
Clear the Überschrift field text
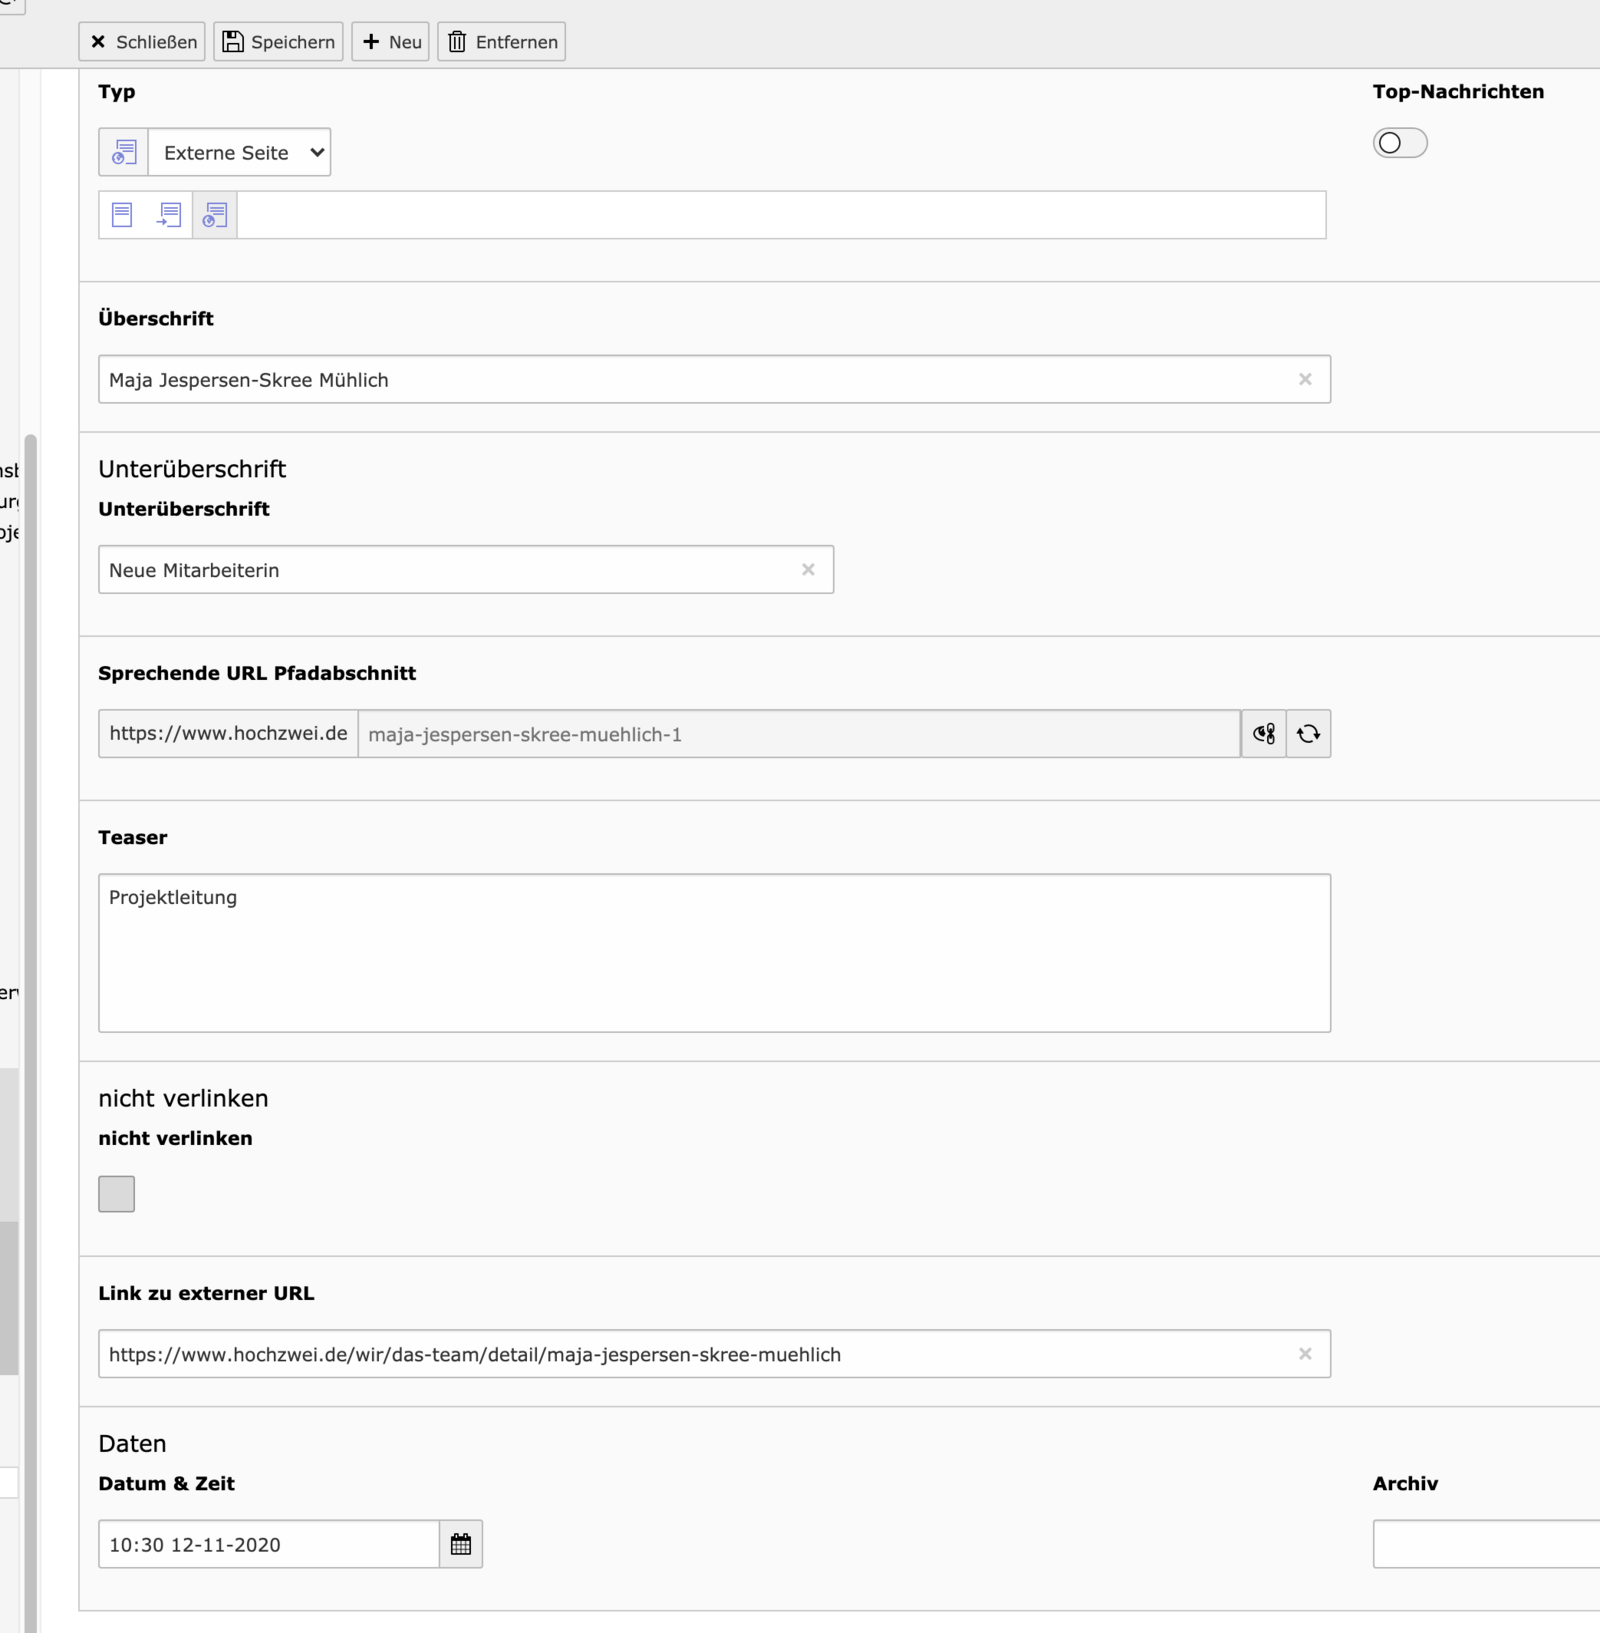point(1305,379)
